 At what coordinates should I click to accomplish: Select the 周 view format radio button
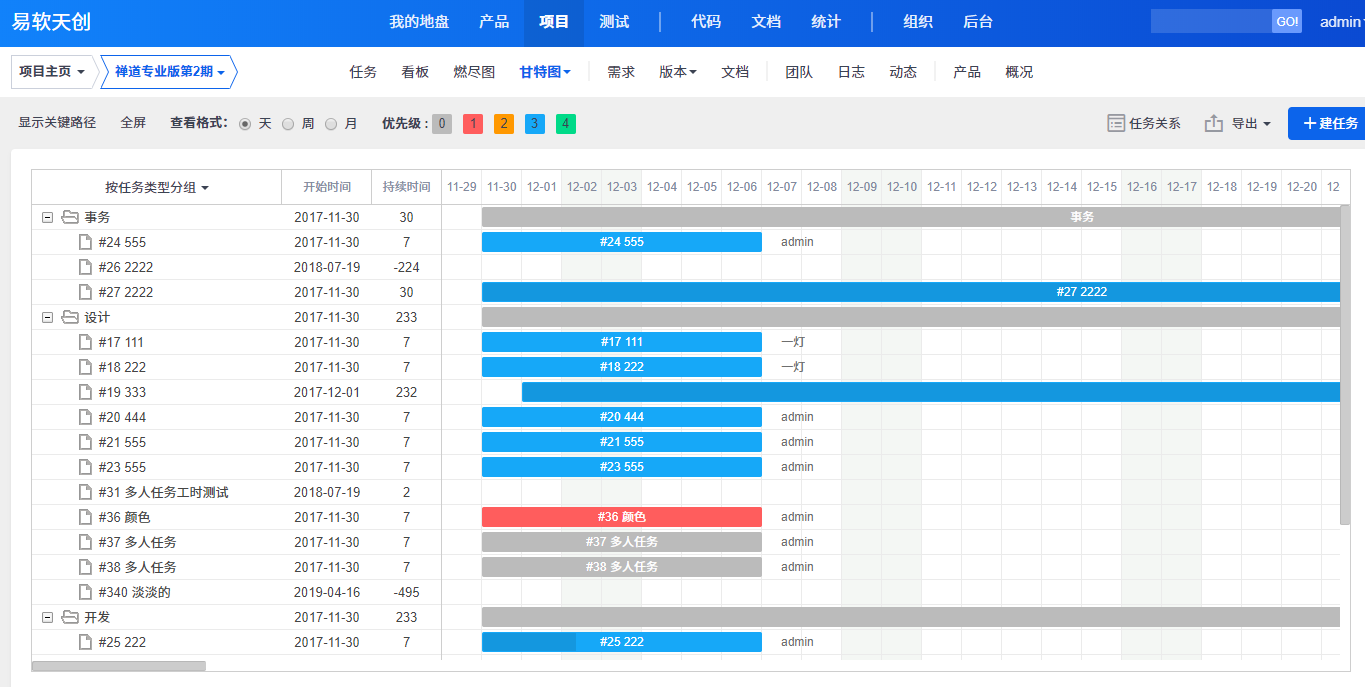pos(288,124)
